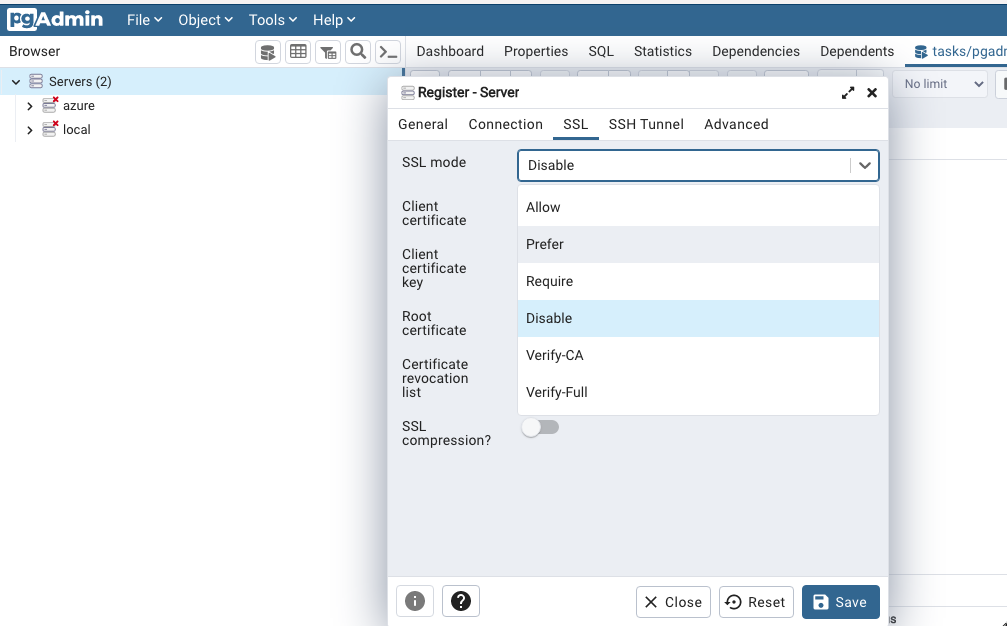
Task: Launch the PSQL Tool terminal icon
Action: (x=388, y=51)
